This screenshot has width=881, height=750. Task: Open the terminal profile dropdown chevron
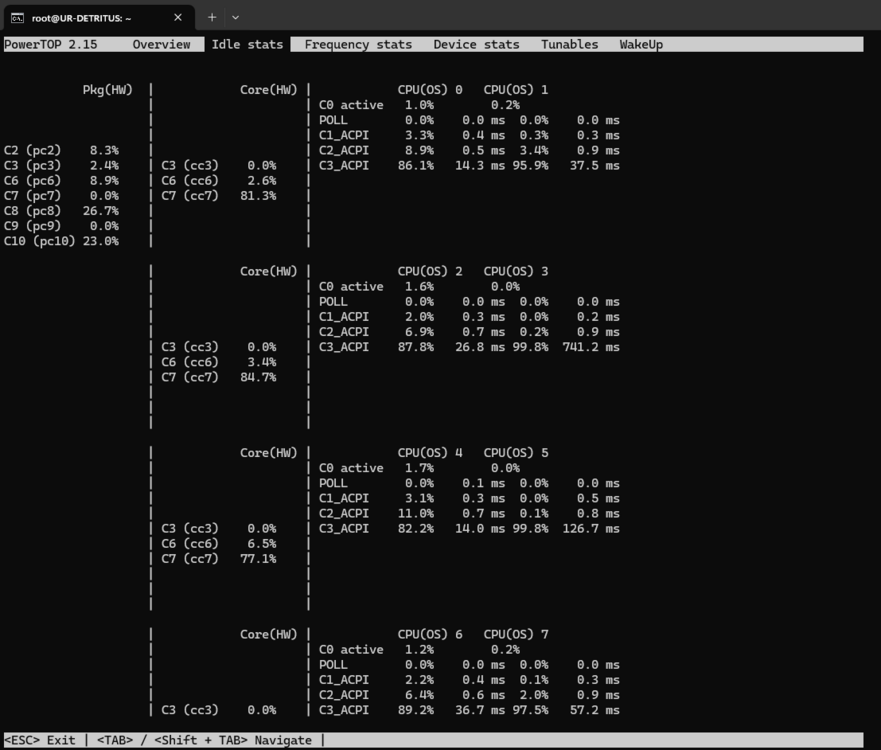click(x=235, y=17)
